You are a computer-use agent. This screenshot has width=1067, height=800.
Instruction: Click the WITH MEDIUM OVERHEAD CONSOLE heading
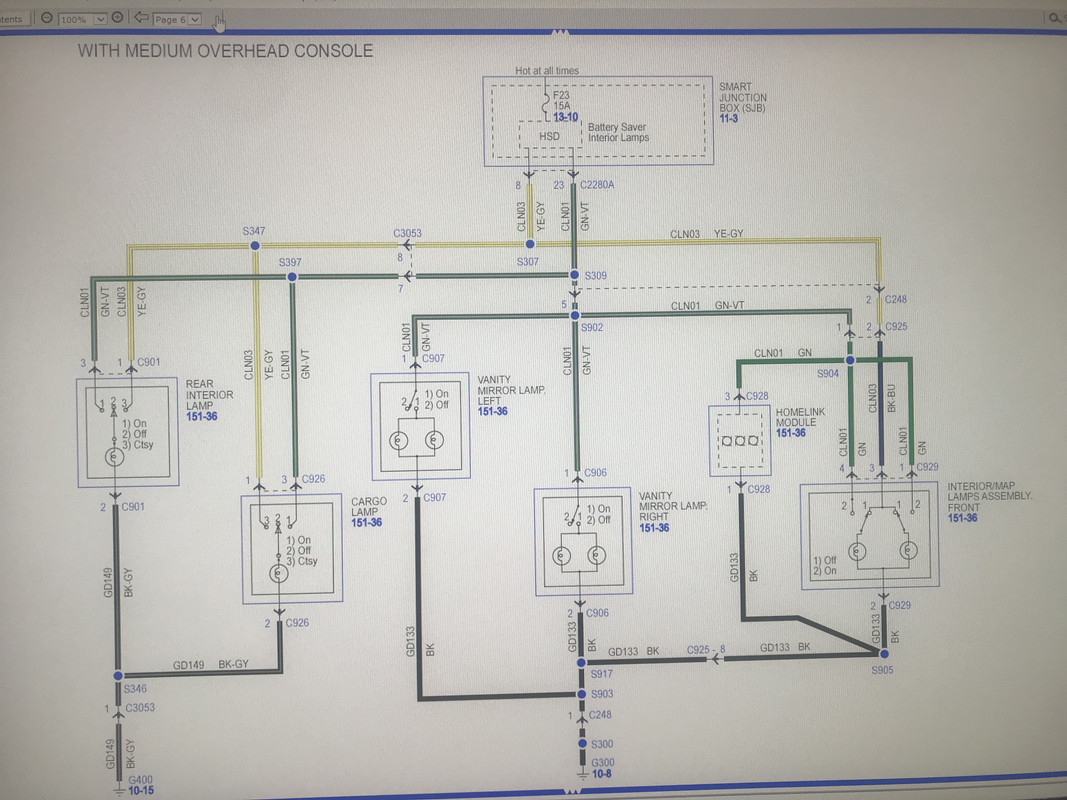[225, 51]
